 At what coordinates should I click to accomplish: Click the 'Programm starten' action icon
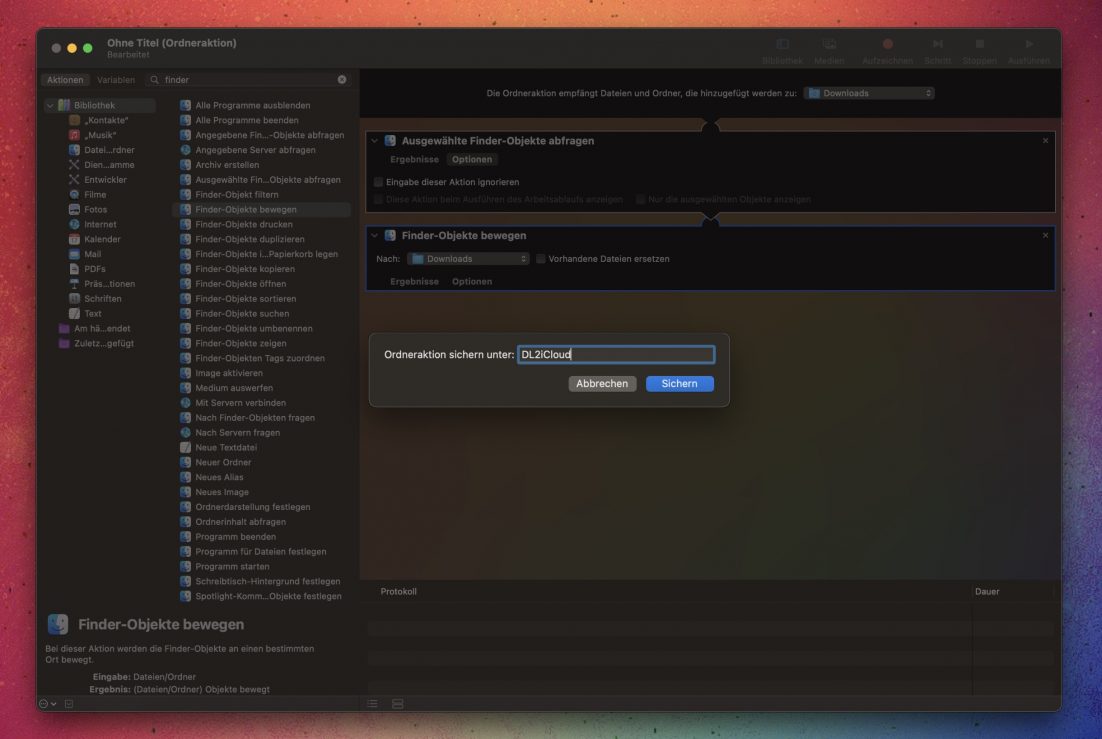coord(186,566)
